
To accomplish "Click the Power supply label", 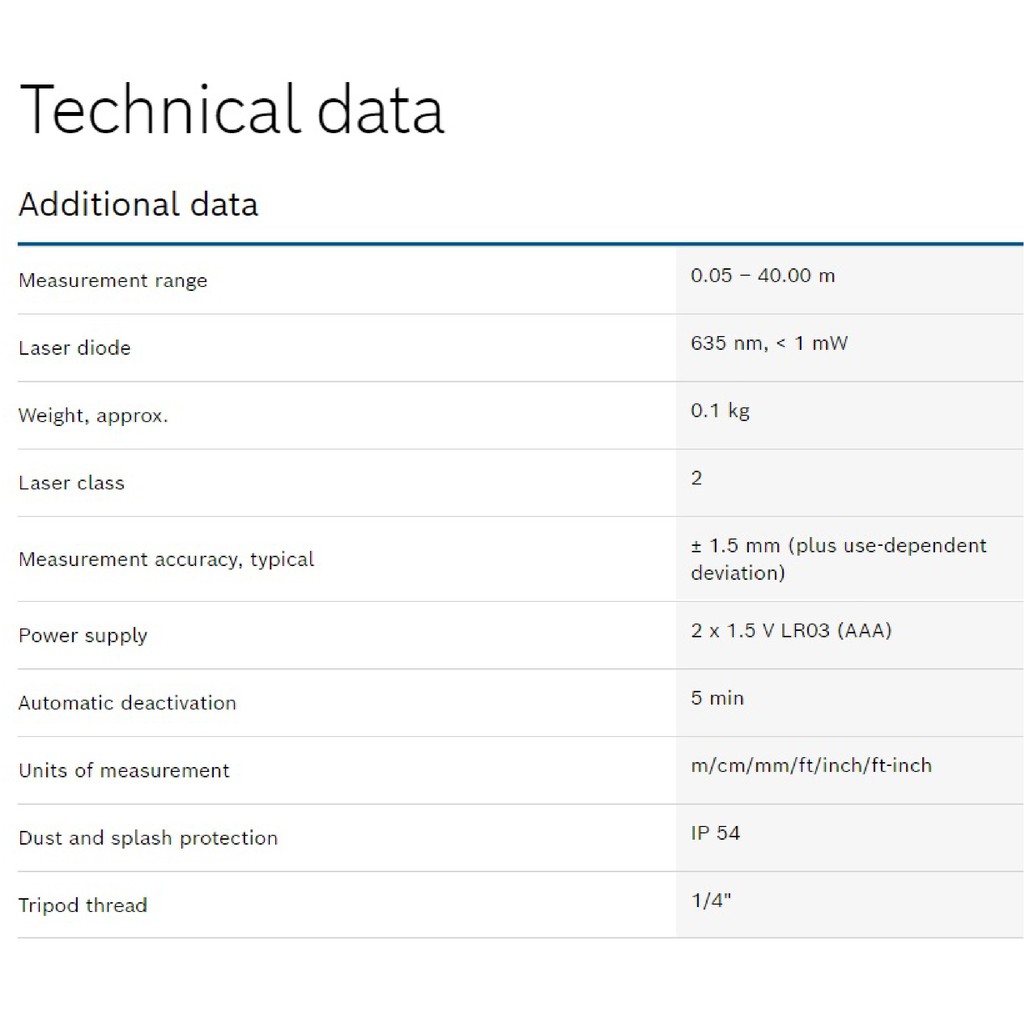I will click(83, 636).
